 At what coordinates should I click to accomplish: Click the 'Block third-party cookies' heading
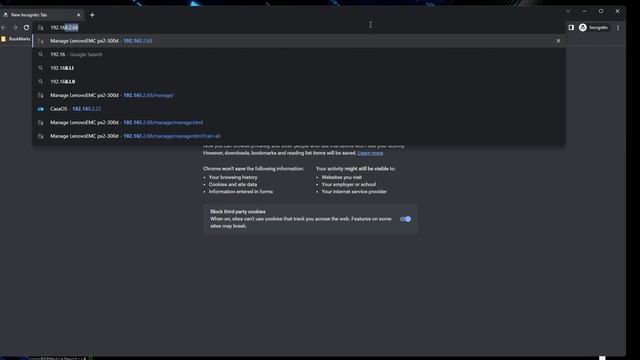pos(238,211)
